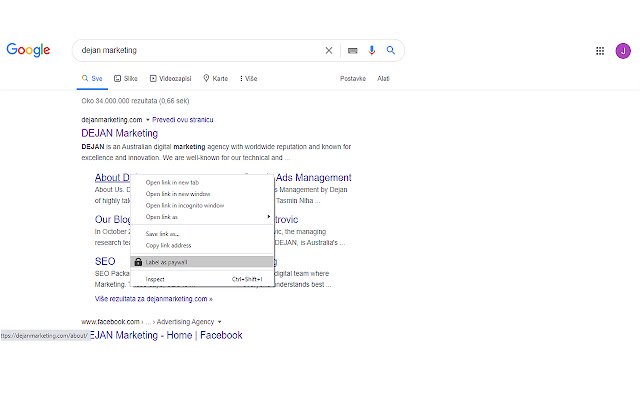This screenshot has height=400, width=640.
Task: Open the account avatar J
Action: click(623, 51)
